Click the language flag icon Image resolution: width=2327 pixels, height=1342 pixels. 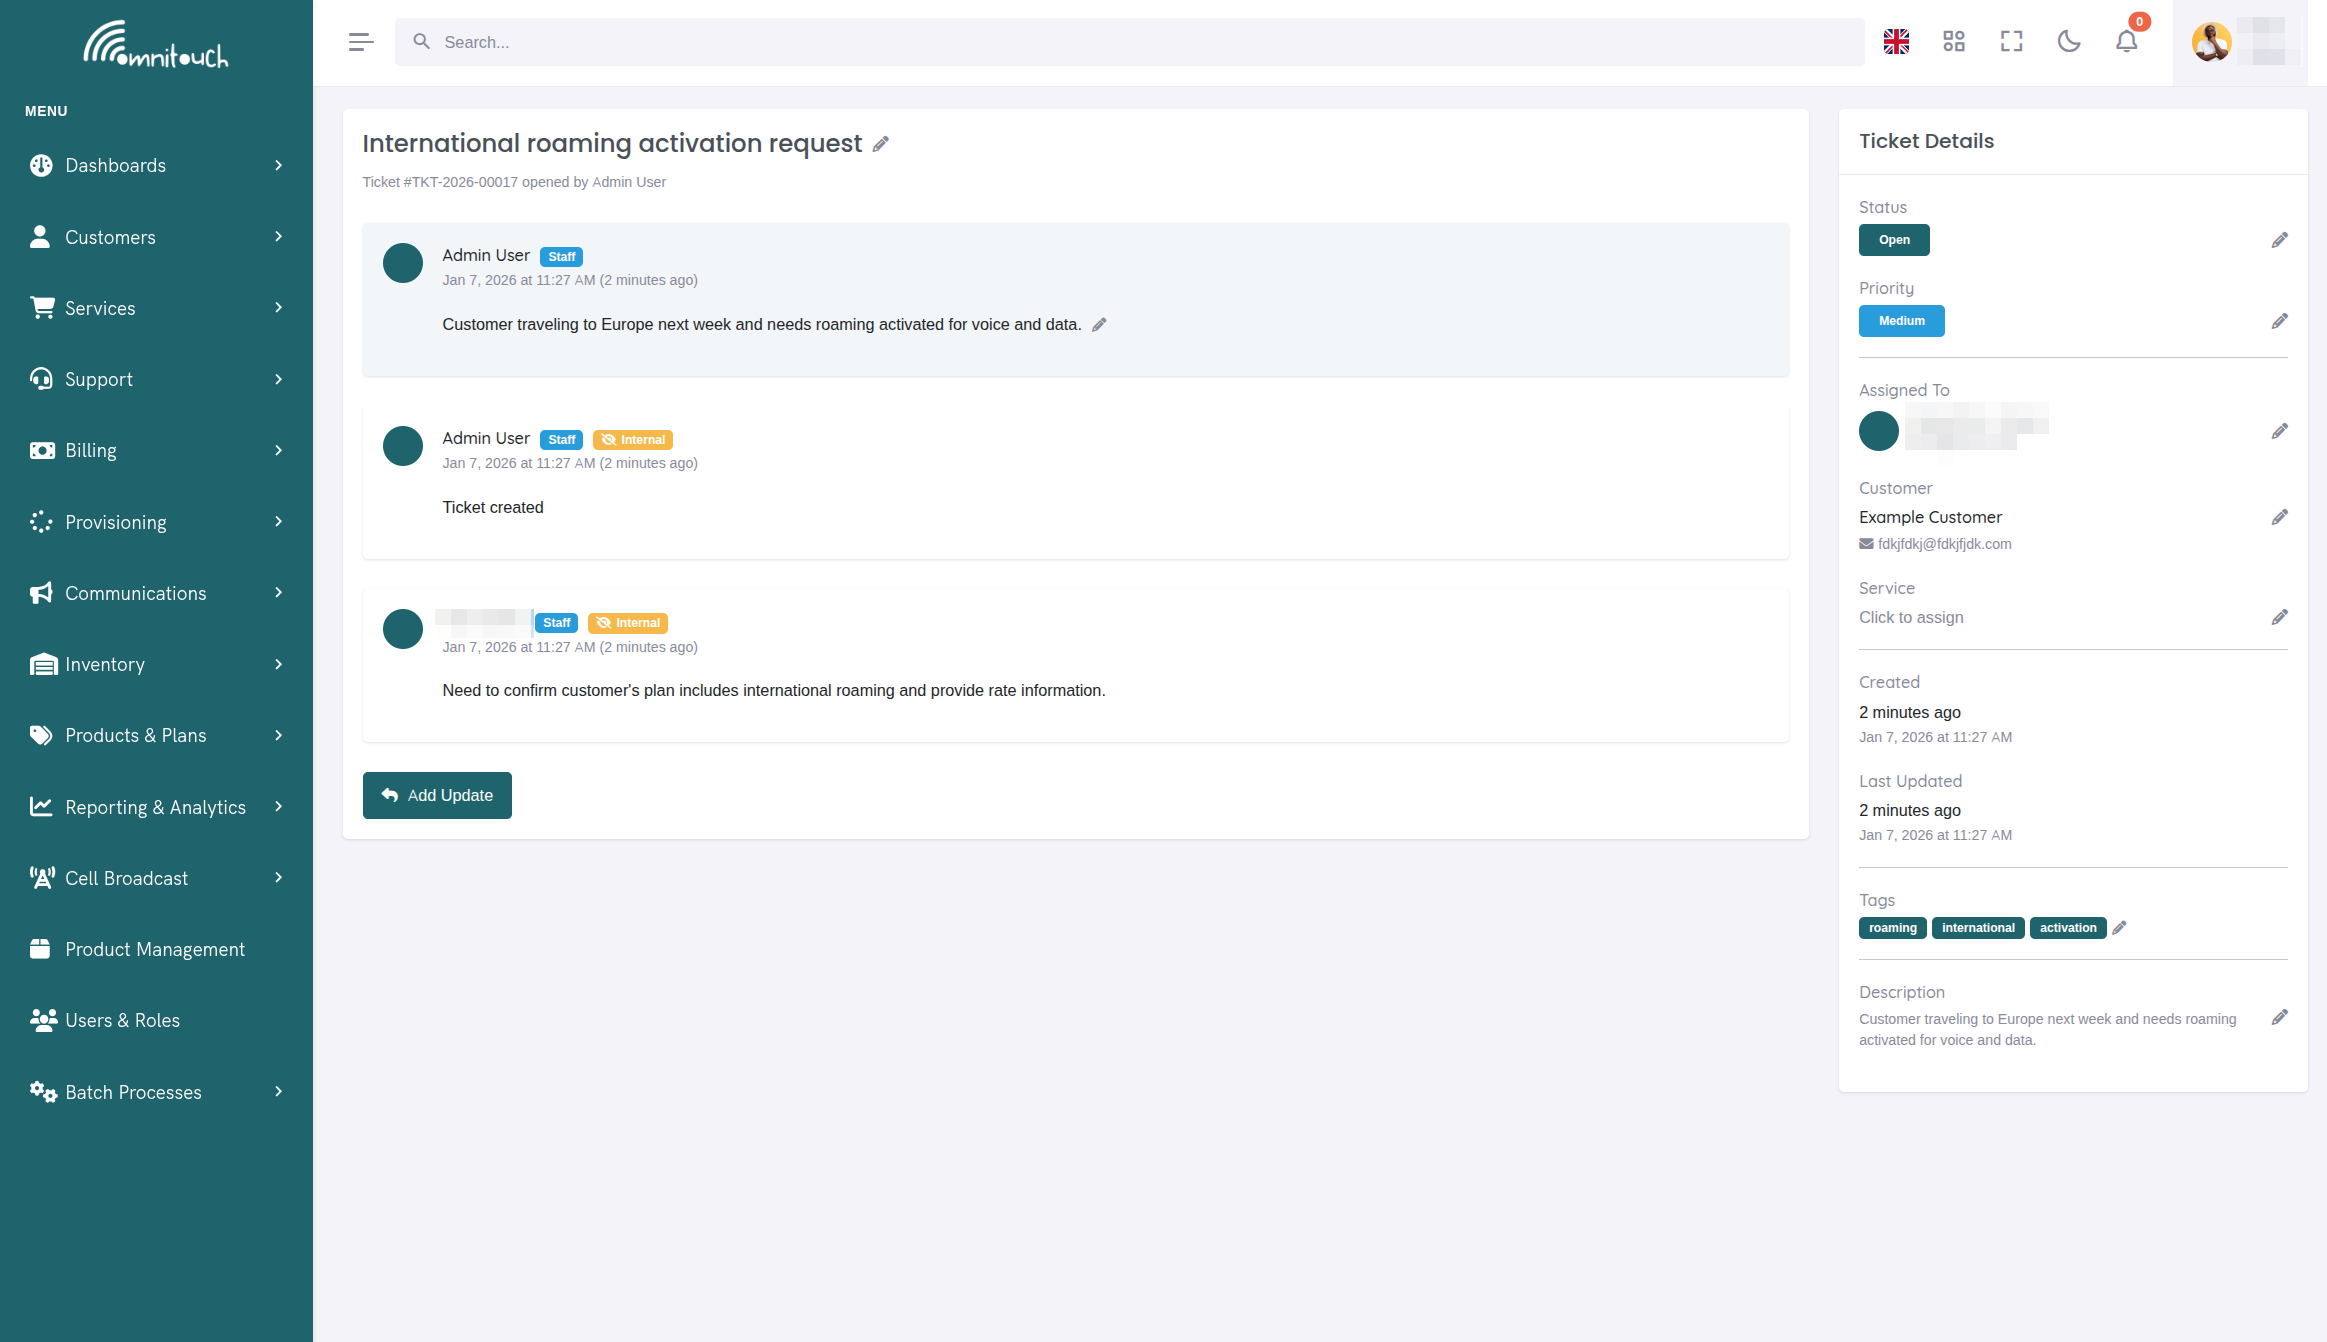(1896, 41)
